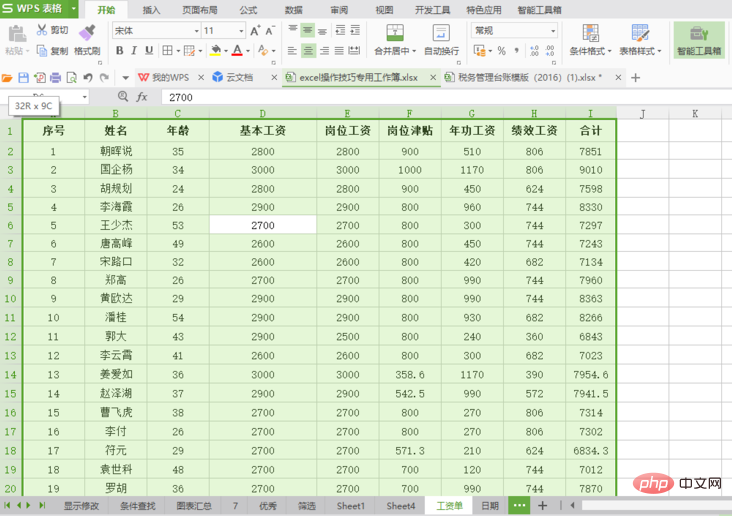Apply cell borders icon
Image resolution: width=732 pixels, height=516 pixels.
tap(167, 50)
